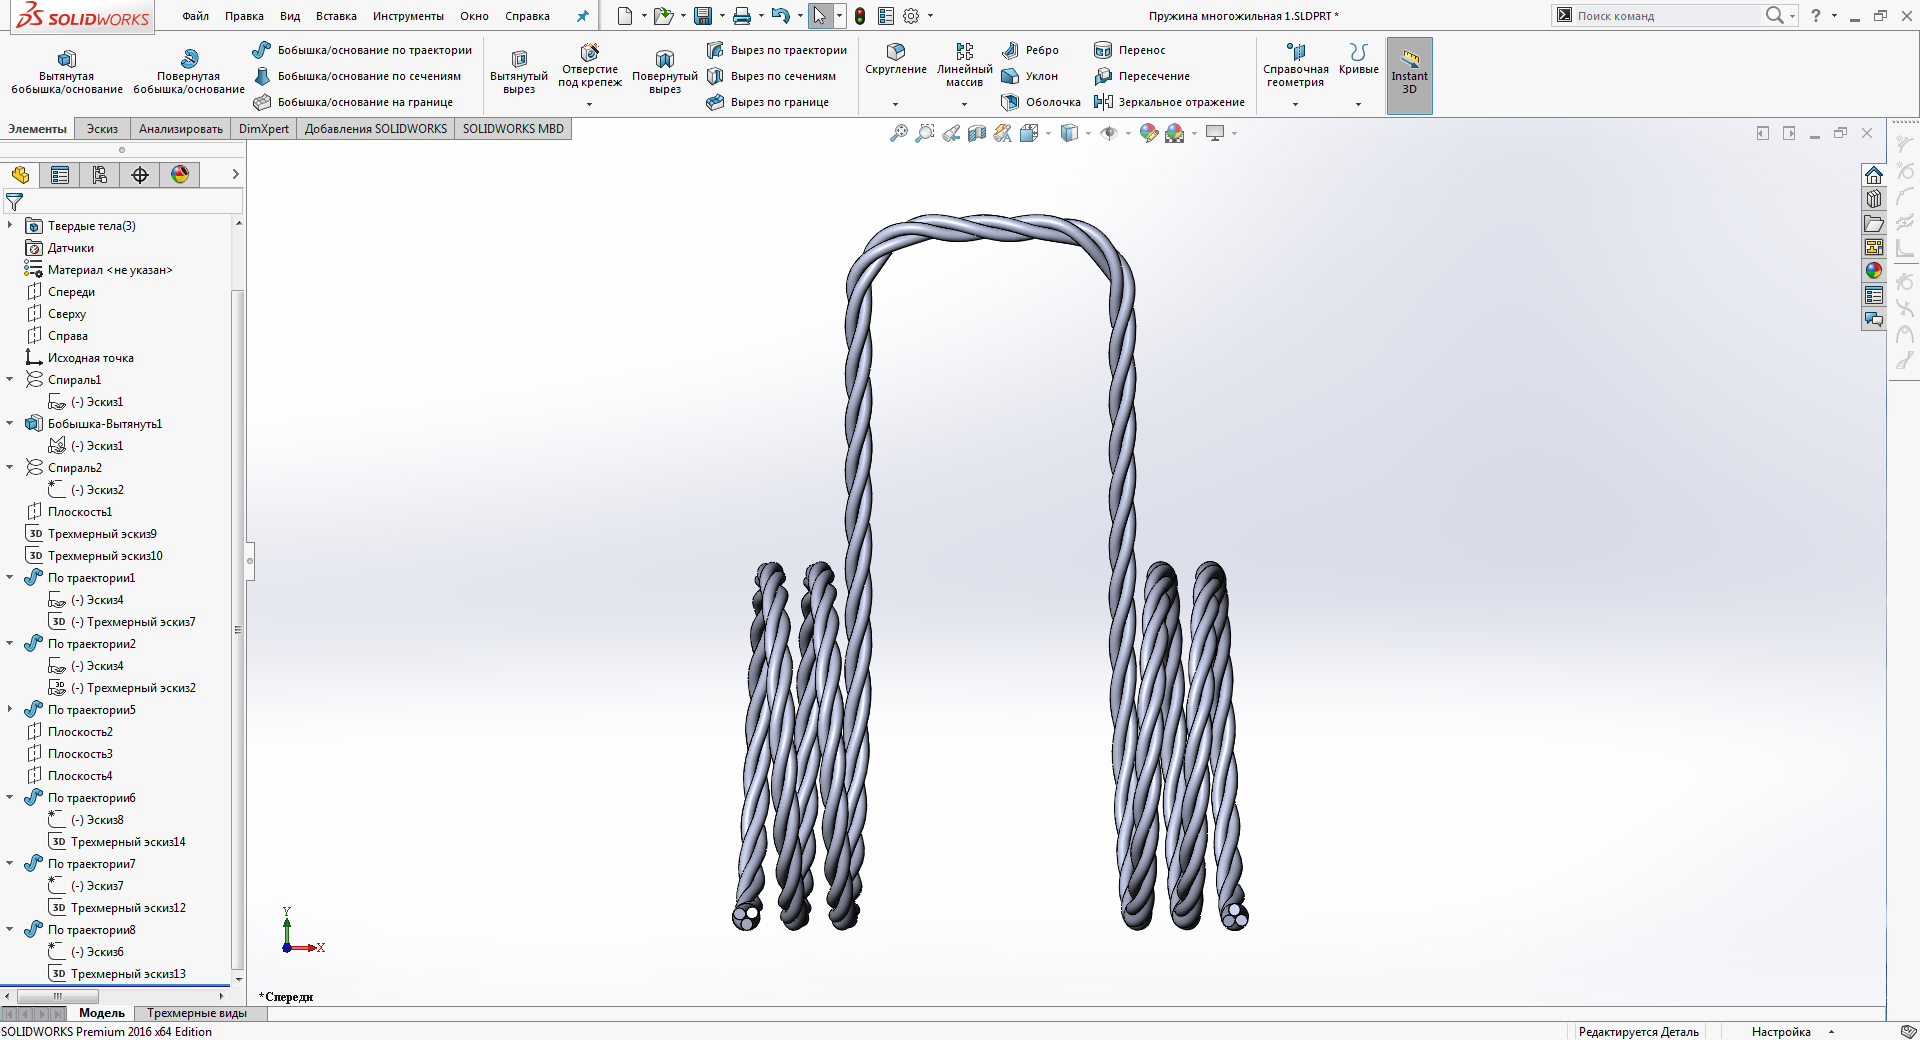This screenshot has height=1040, width=1920.
Task: Open the Справочная геометрия dropdown arrow
Action: tap(1296, 104)
